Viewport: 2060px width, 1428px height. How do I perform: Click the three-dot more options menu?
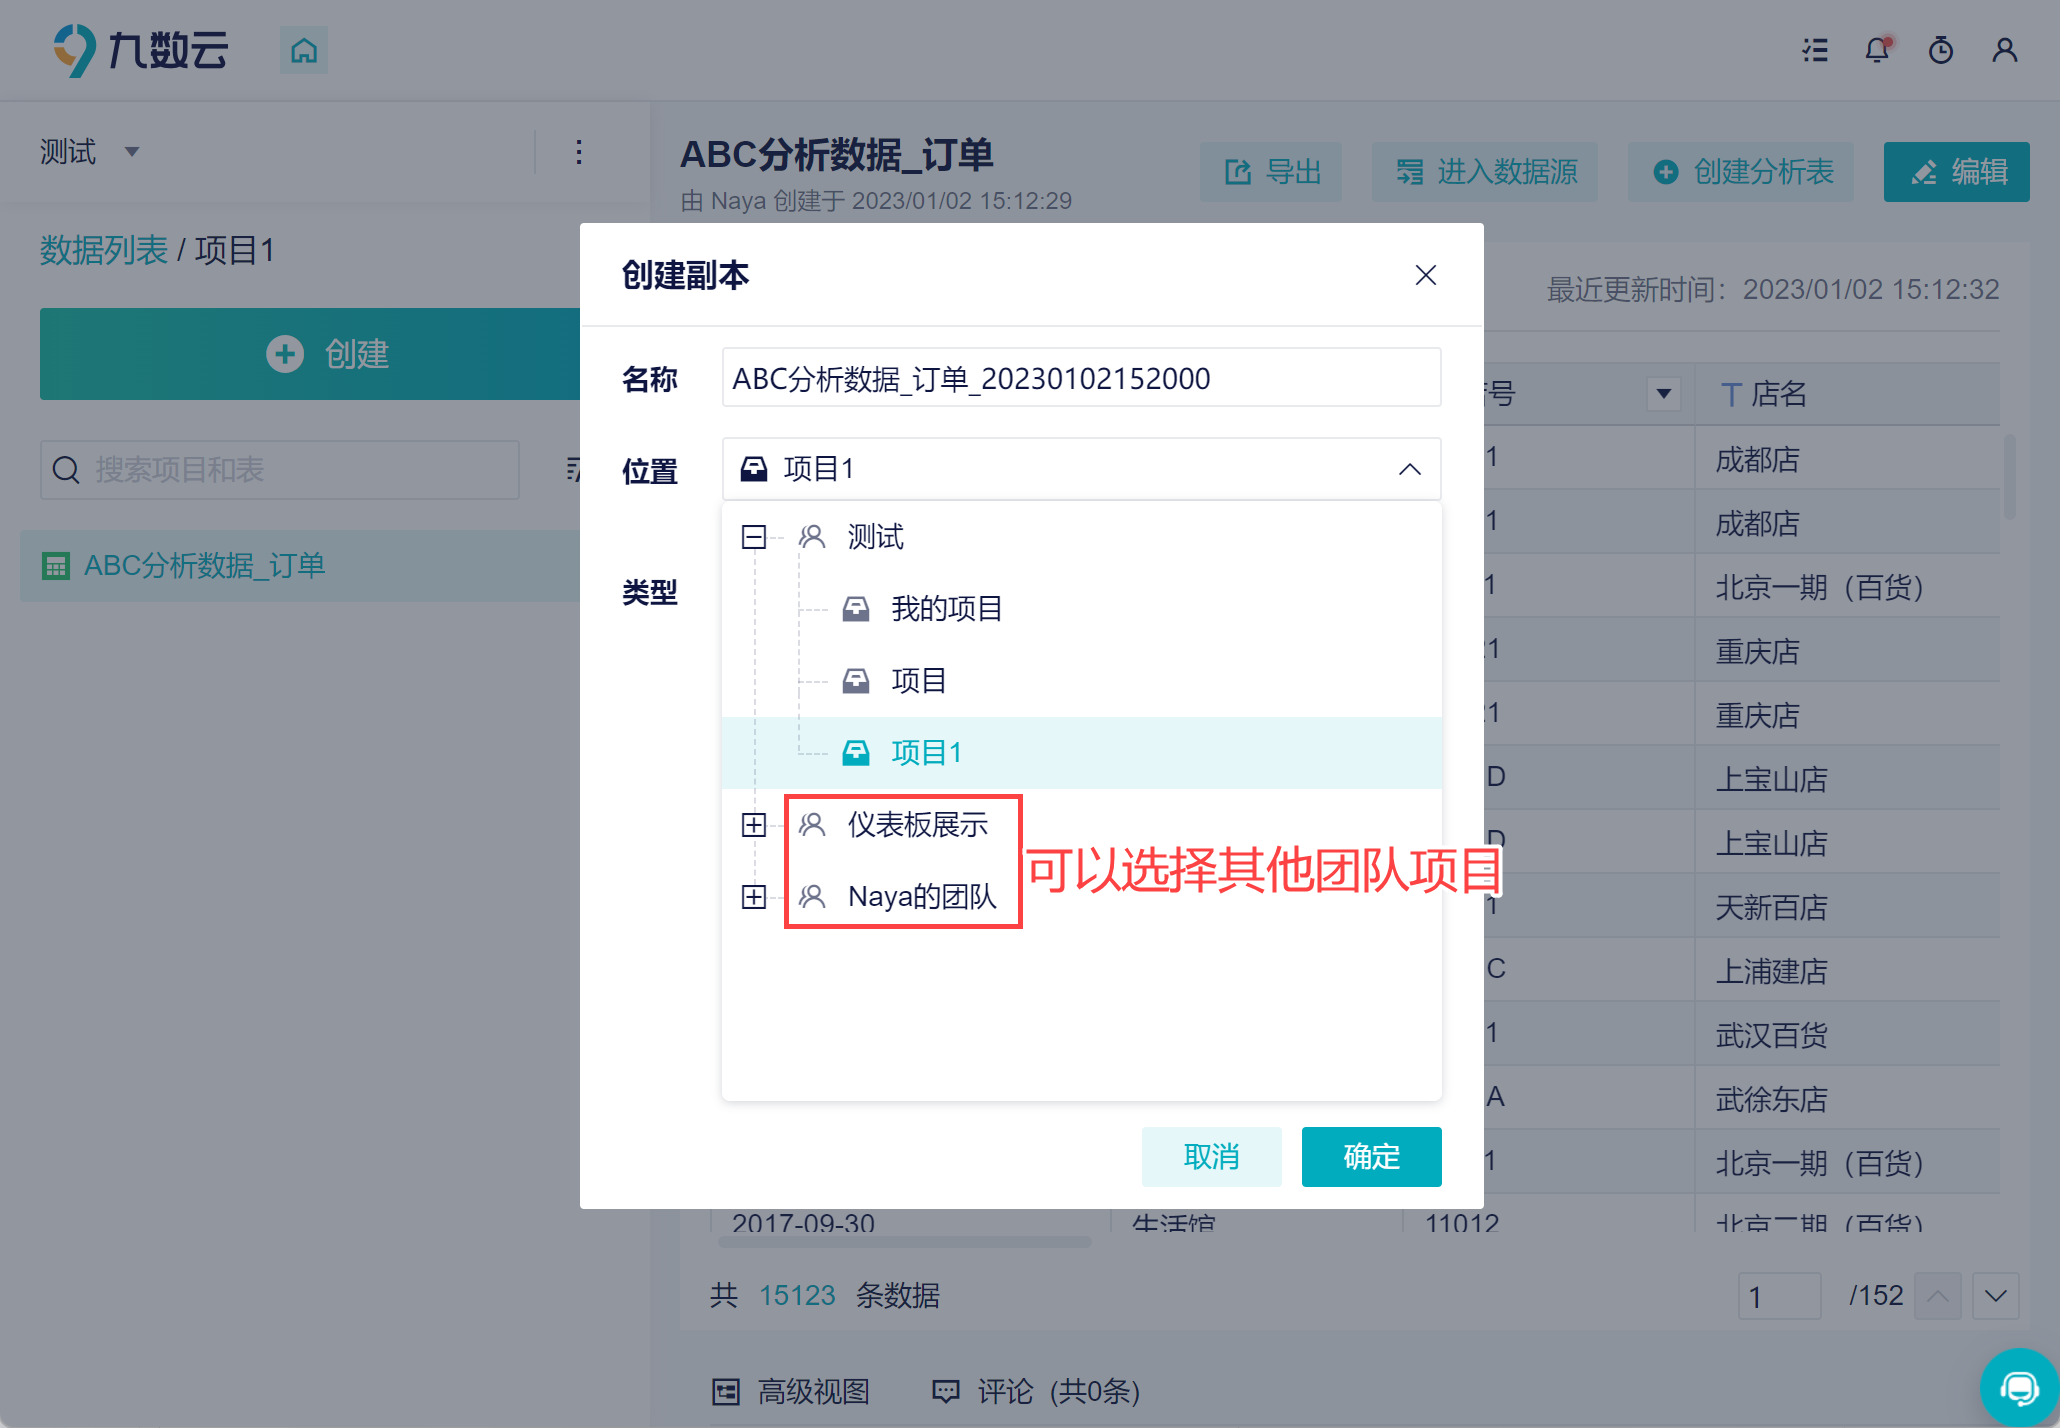tap(579, 152)
